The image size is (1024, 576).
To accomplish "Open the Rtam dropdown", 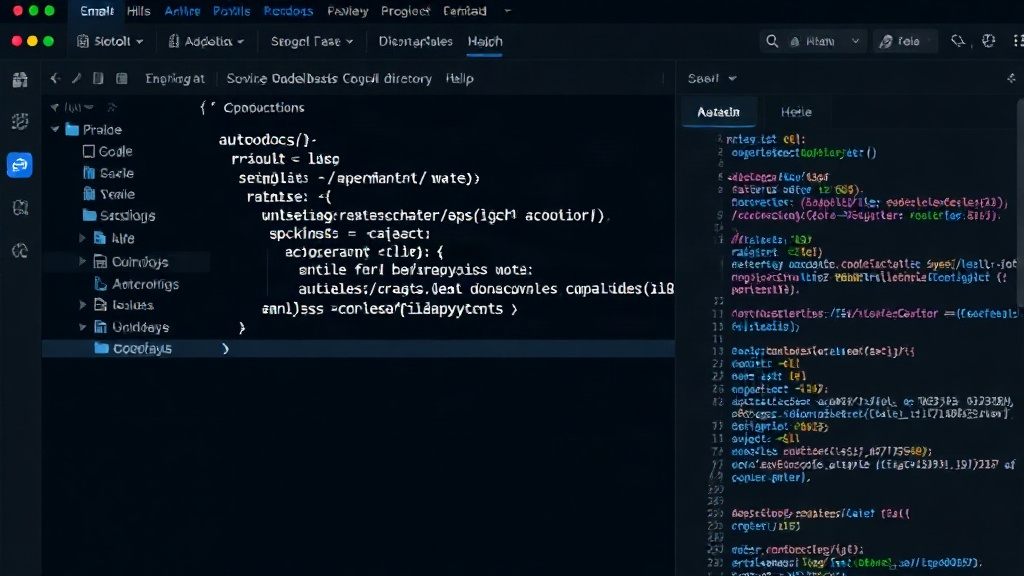I will [856, 41].
